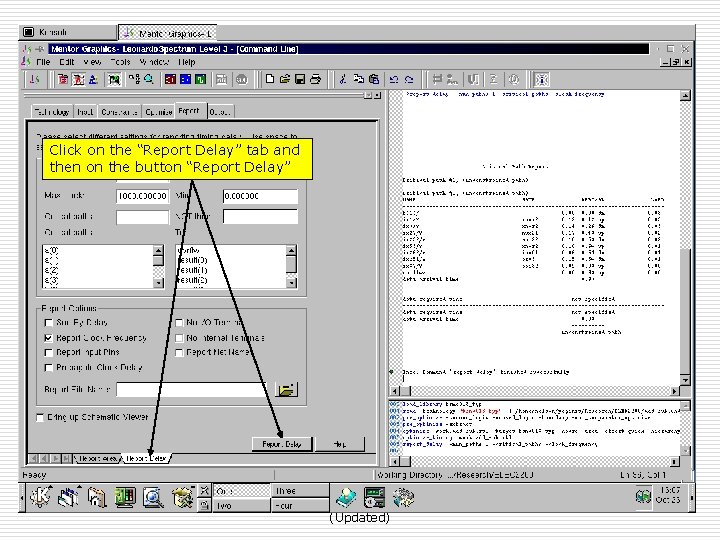720x540 pixels.
Task: Open the K menu in the KDE panel
Action: (40, 497)
